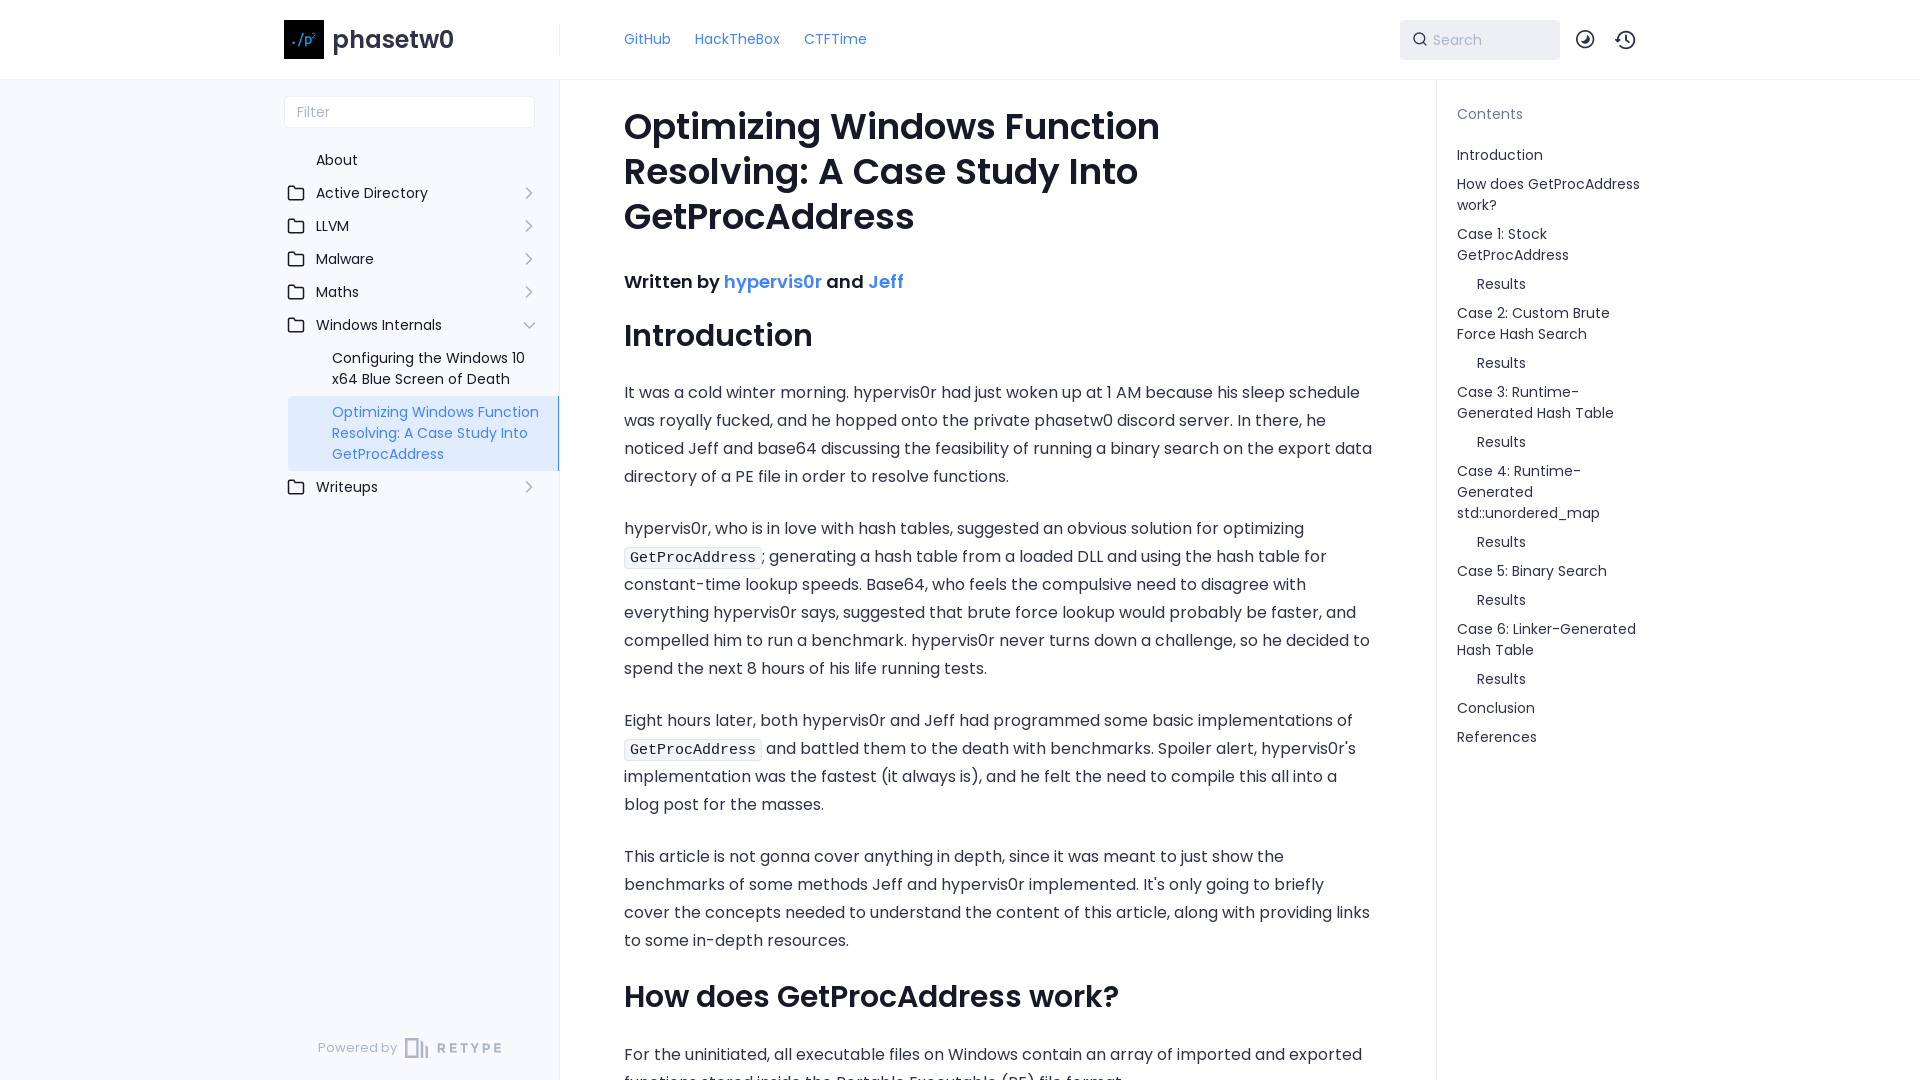Open the Windows Internals sidebar label
This screenshot has width=1920, height=1080.
click(379, 325)
